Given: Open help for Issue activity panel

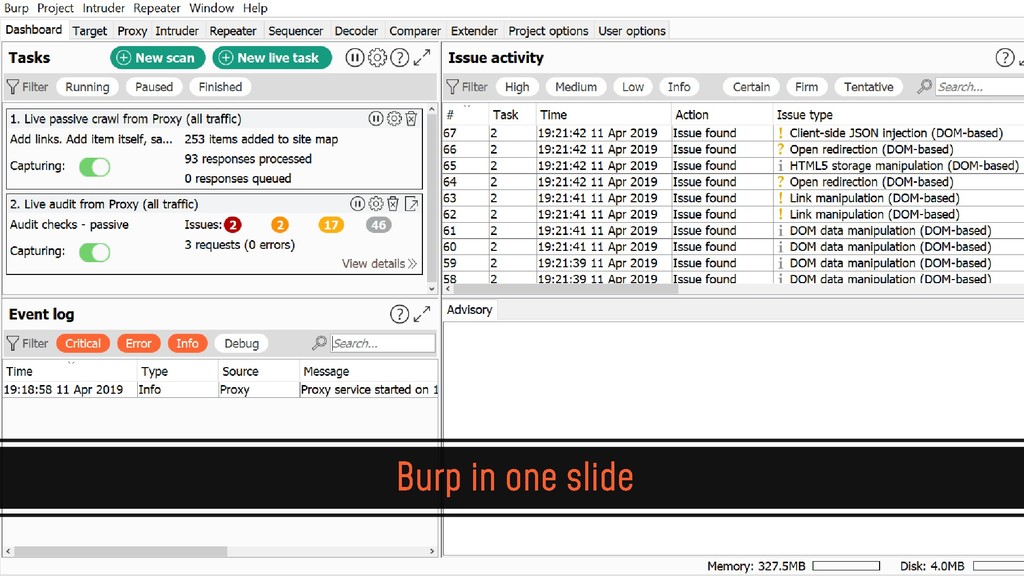Looking at the screenshot, I should click(1004, 57).
